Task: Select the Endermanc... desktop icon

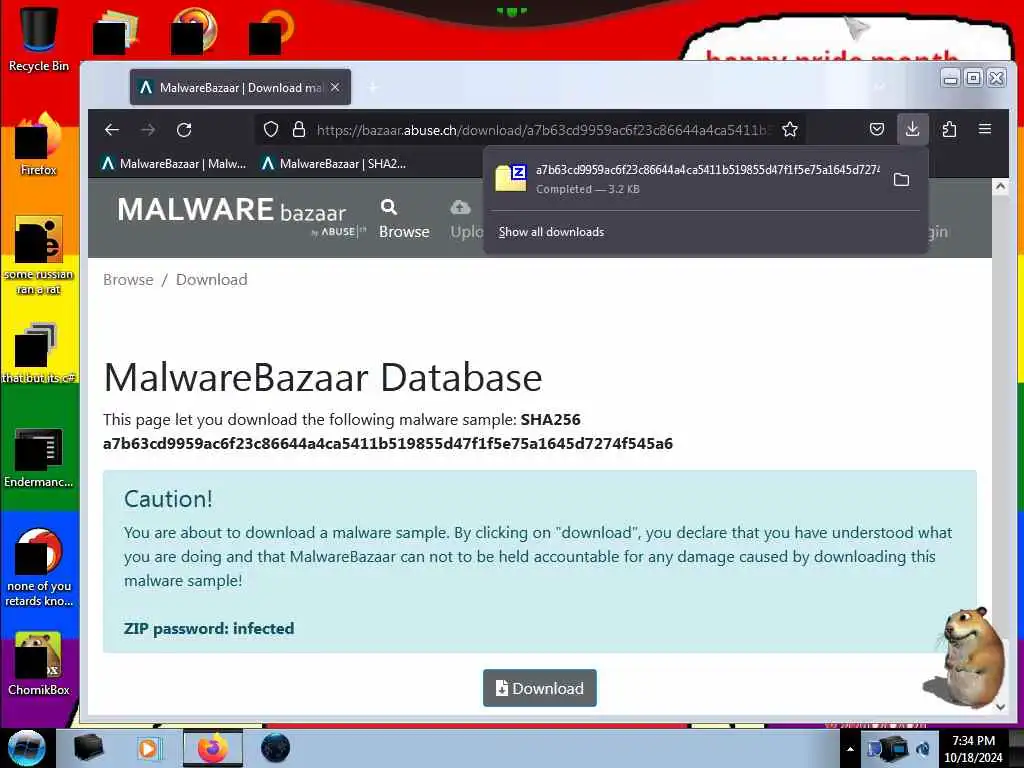Action: point(39,457)
